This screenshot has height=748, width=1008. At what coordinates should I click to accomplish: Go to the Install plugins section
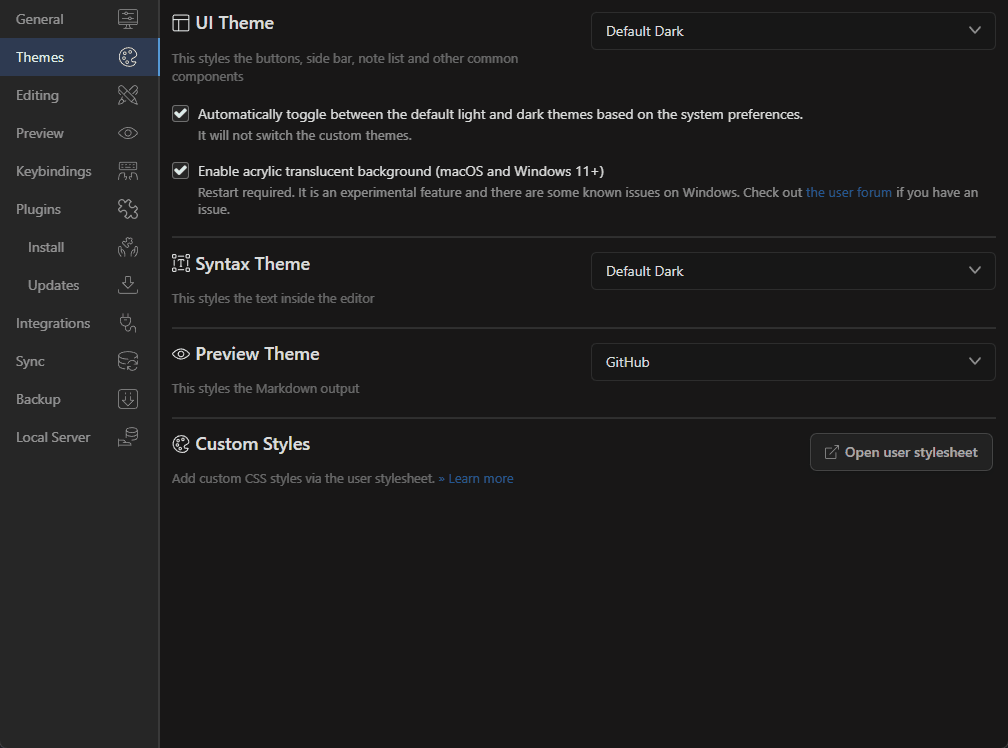(x=46, y=247)
